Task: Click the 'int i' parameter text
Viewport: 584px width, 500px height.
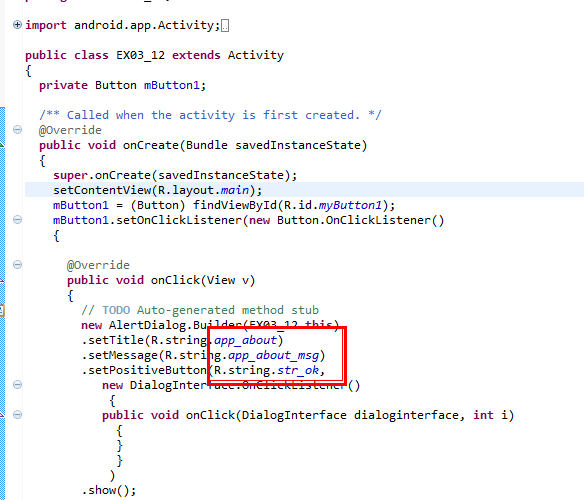Action: pos(490,415)
